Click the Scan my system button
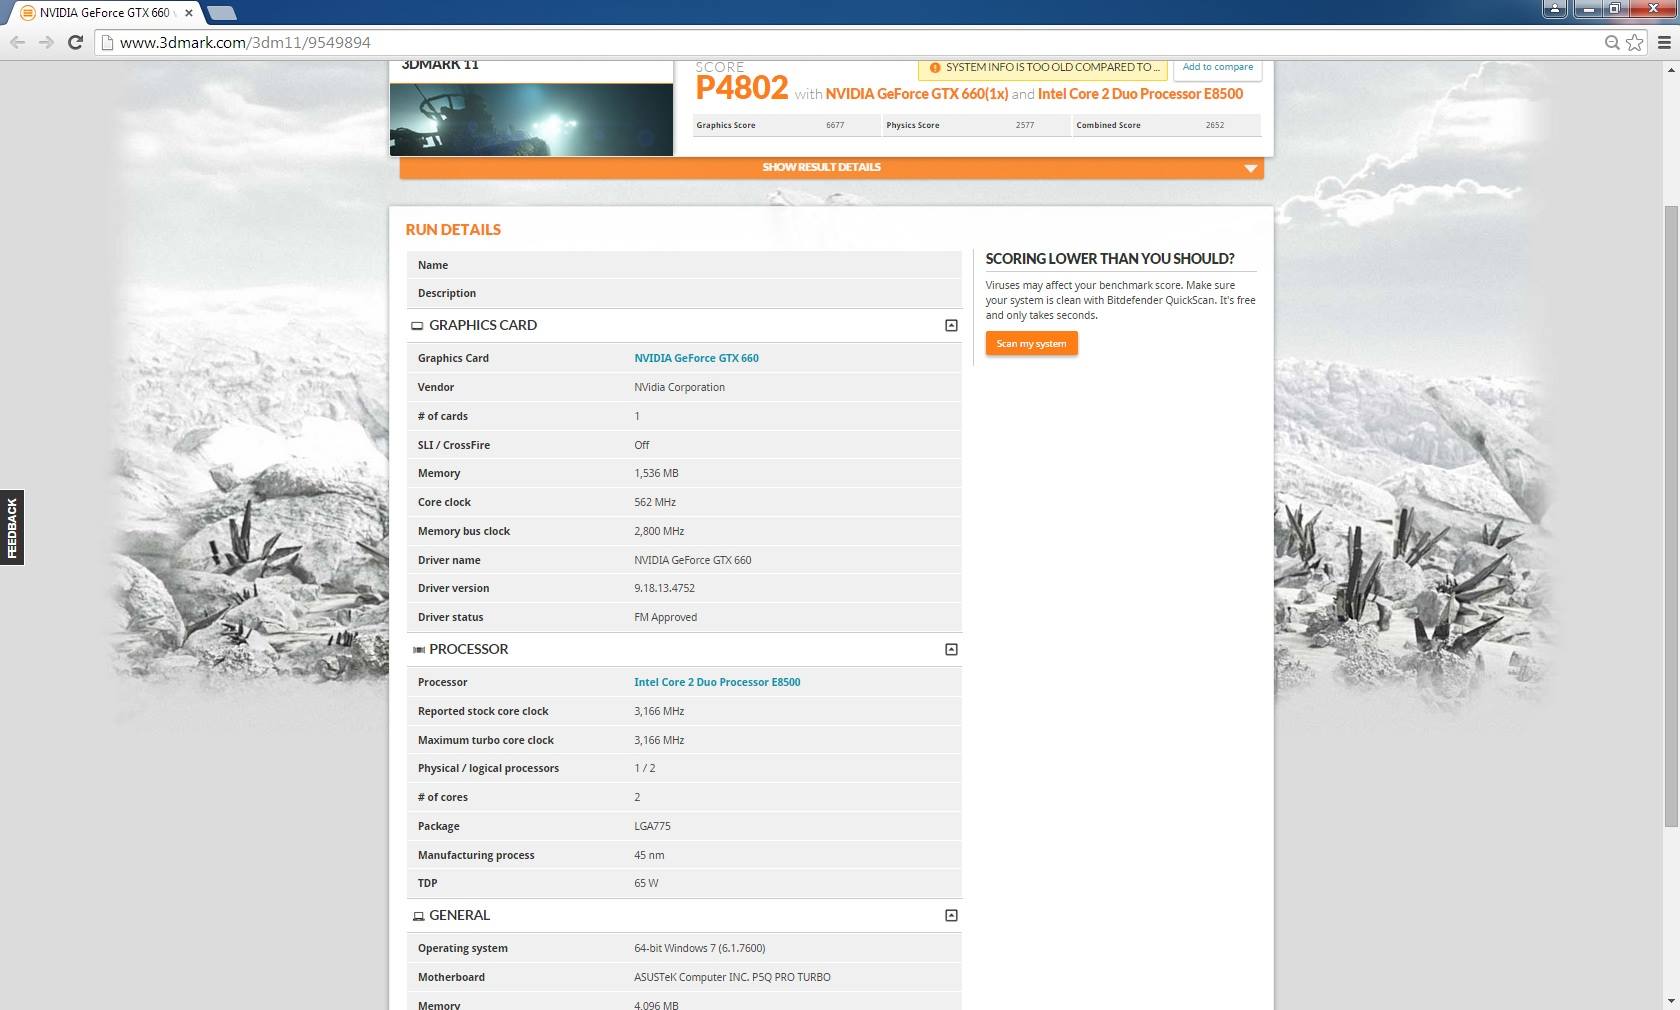 click(1031, 344)
